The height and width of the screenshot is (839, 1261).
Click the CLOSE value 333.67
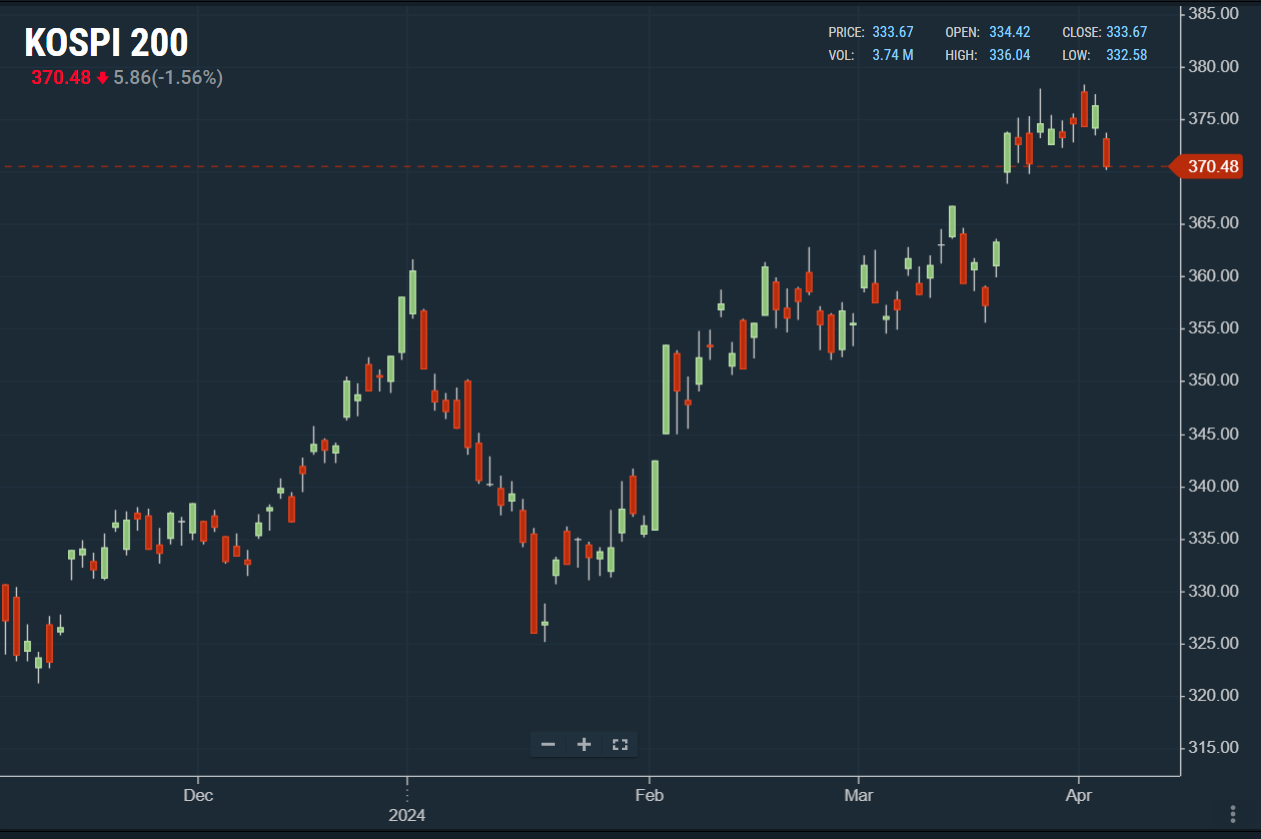(1126, 33)
